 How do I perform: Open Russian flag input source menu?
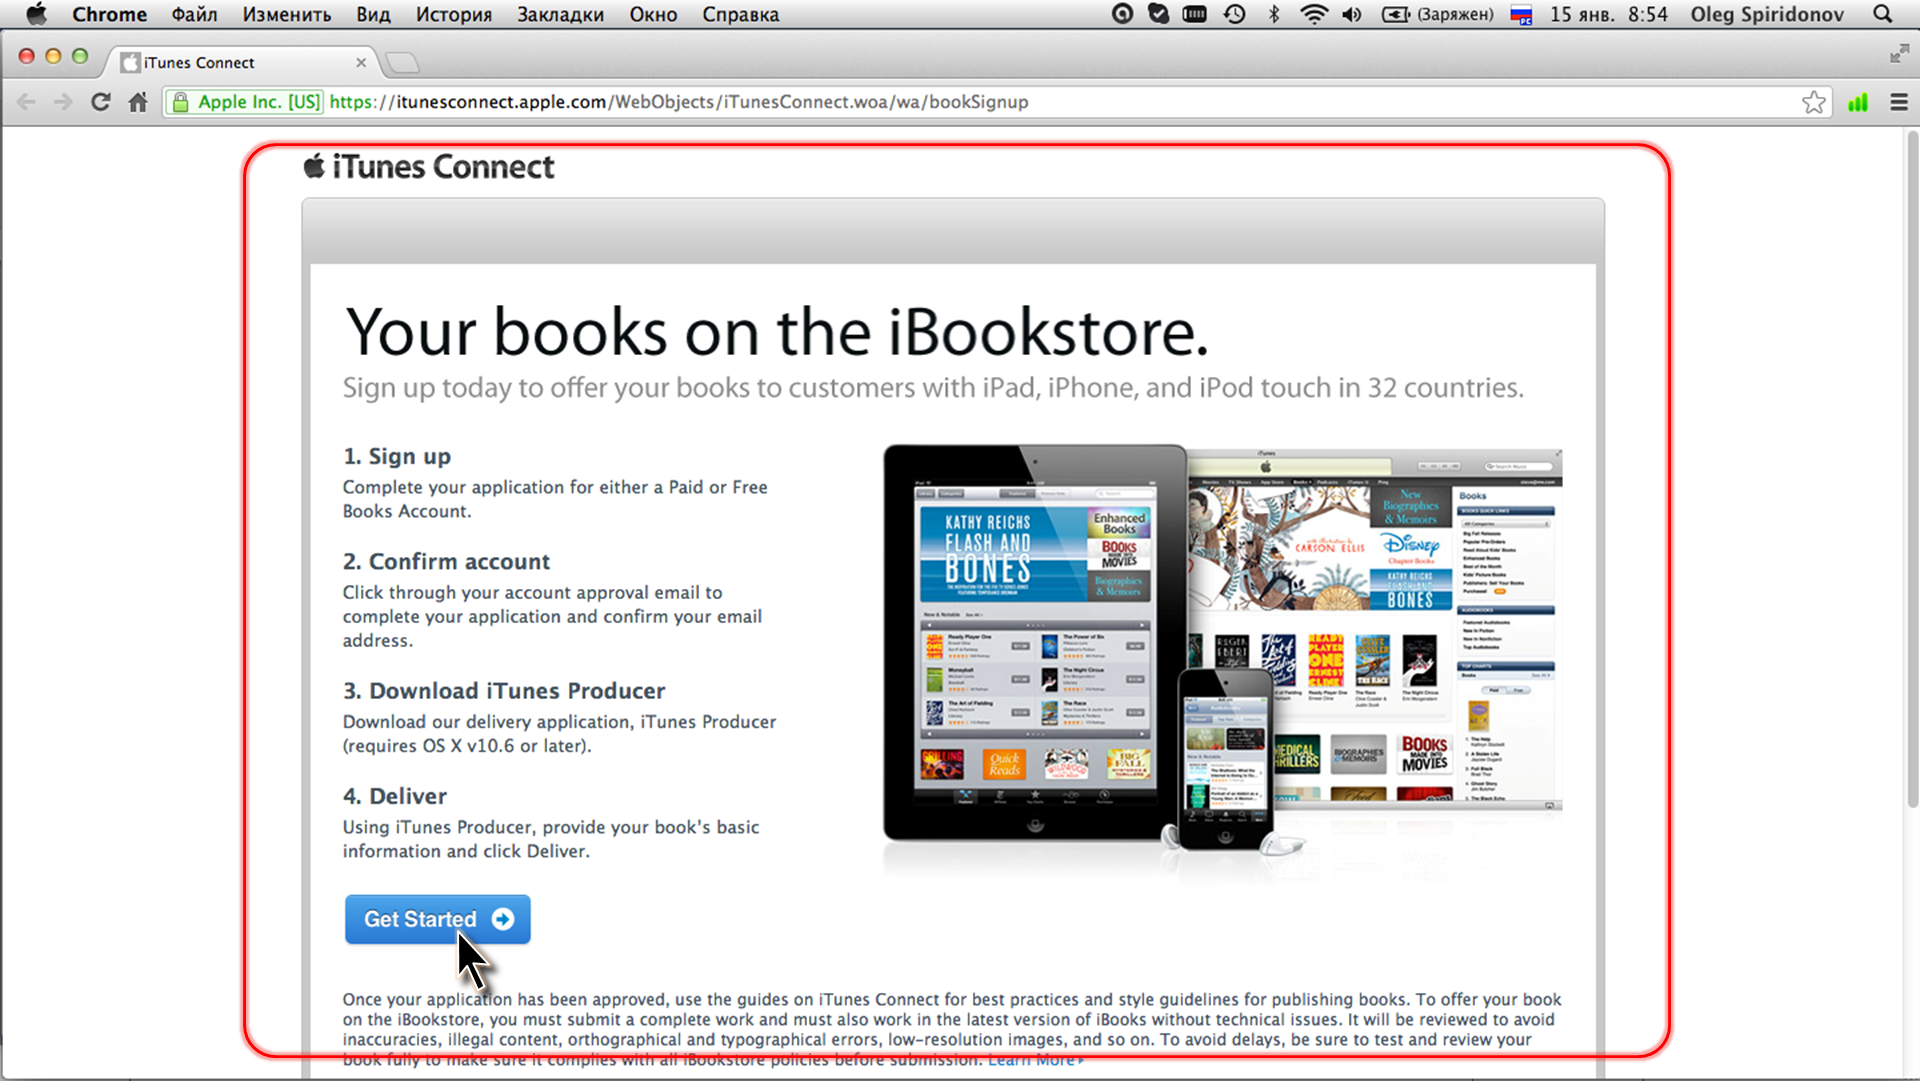[1521, 14]
